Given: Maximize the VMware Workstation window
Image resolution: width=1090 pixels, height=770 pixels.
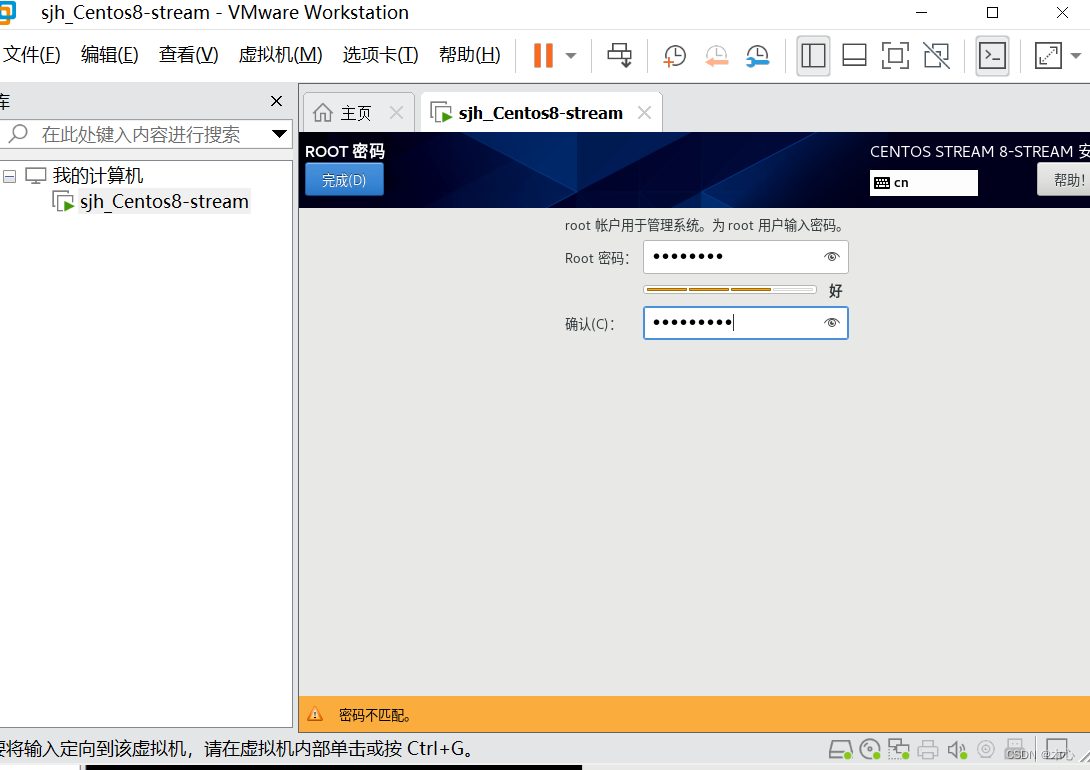Looking at the screenshot, I should pos(992,13).
